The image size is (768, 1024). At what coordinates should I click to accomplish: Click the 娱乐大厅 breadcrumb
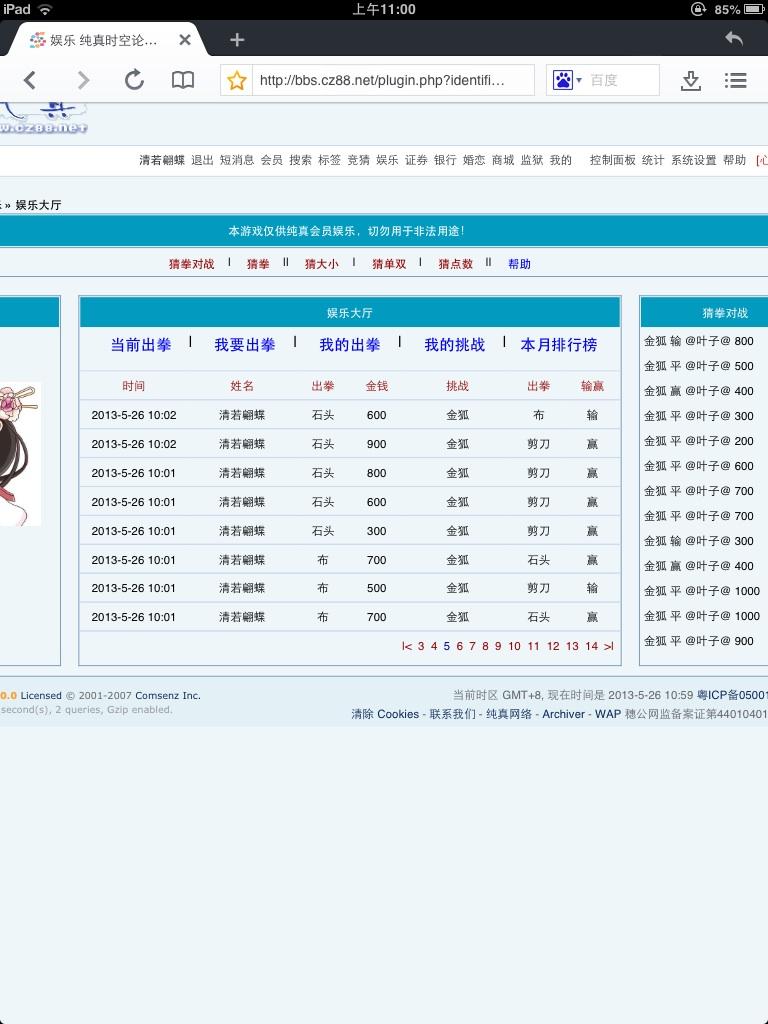(38, 205)
